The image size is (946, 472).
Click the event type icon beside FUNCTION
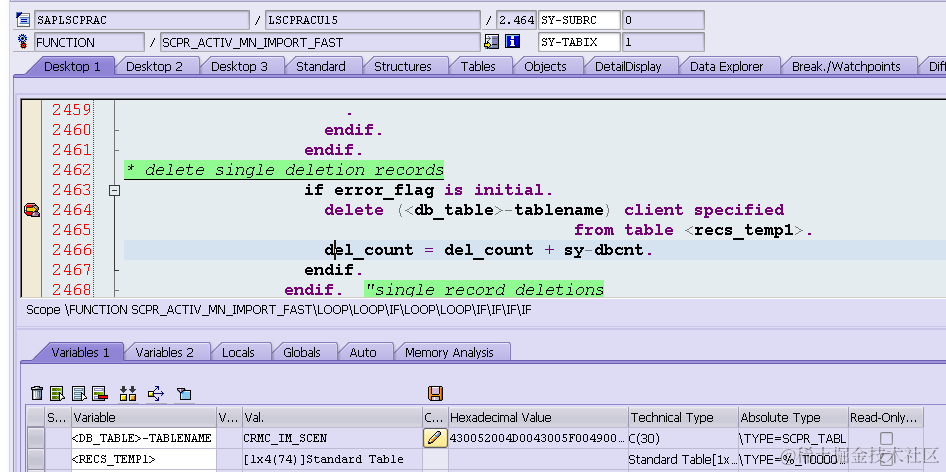[23, 42]
